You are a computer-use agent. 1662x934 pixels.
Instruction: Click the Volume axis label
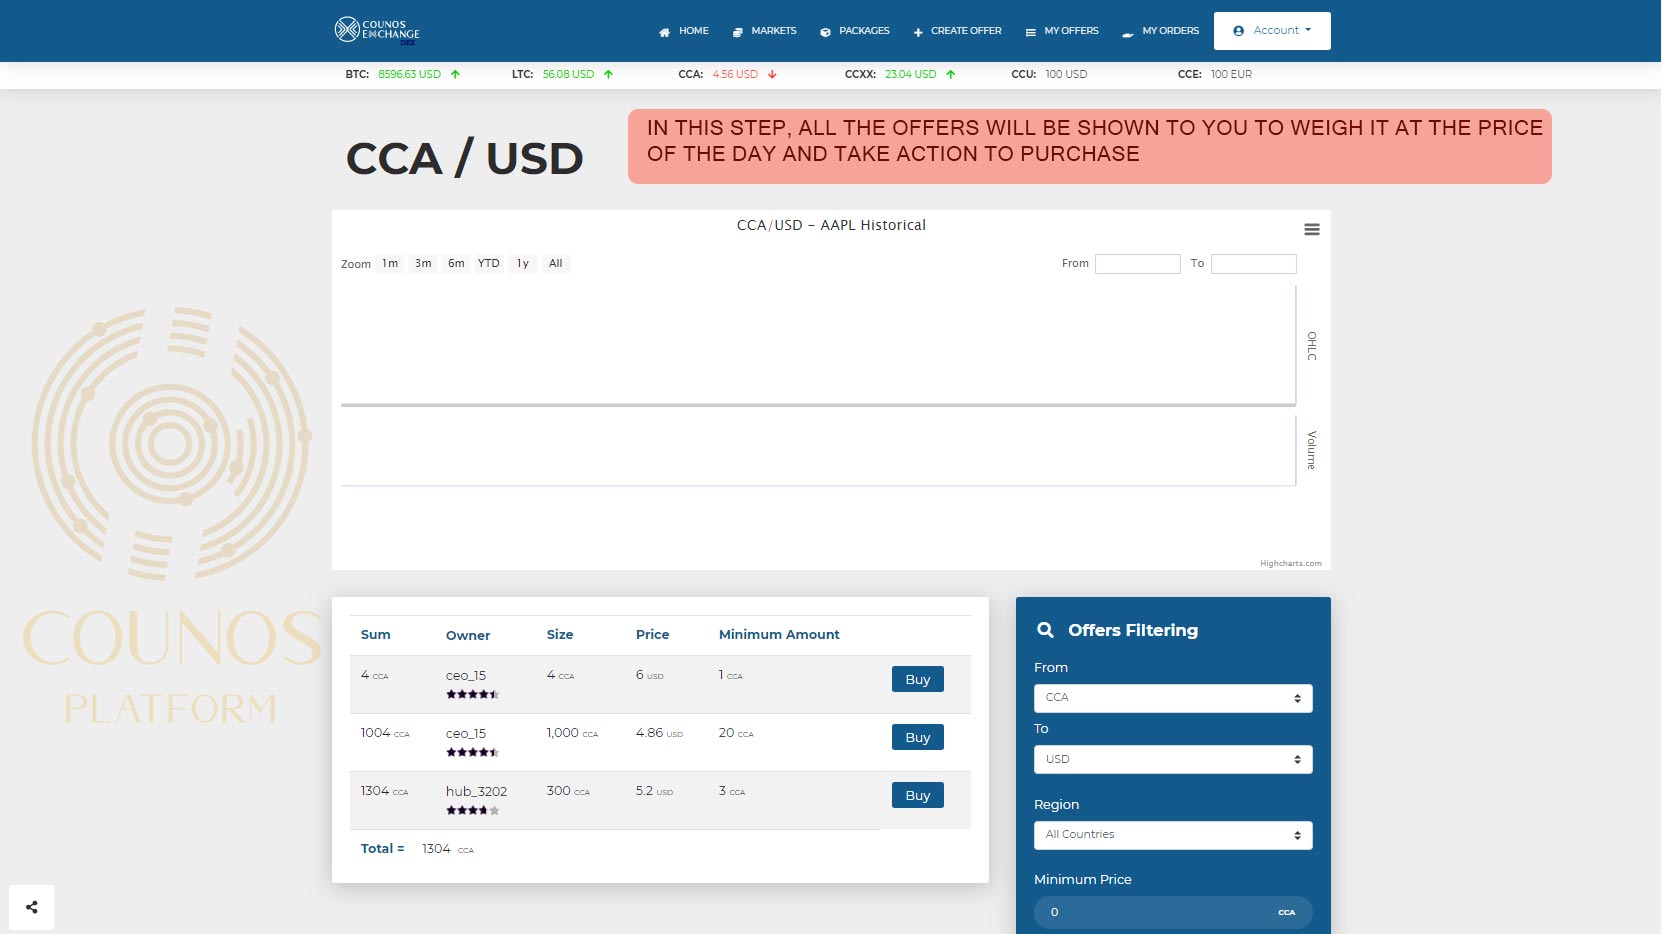[x=1312, y=450]
